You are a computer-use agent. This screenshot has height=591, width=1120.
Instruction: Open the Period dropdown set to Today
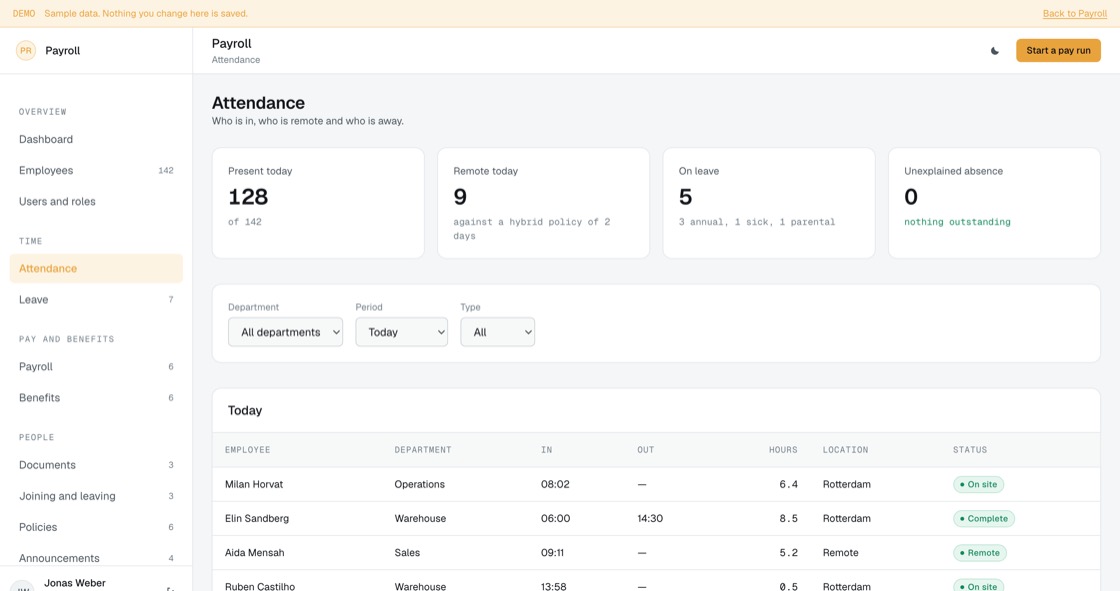coord(401,332)
